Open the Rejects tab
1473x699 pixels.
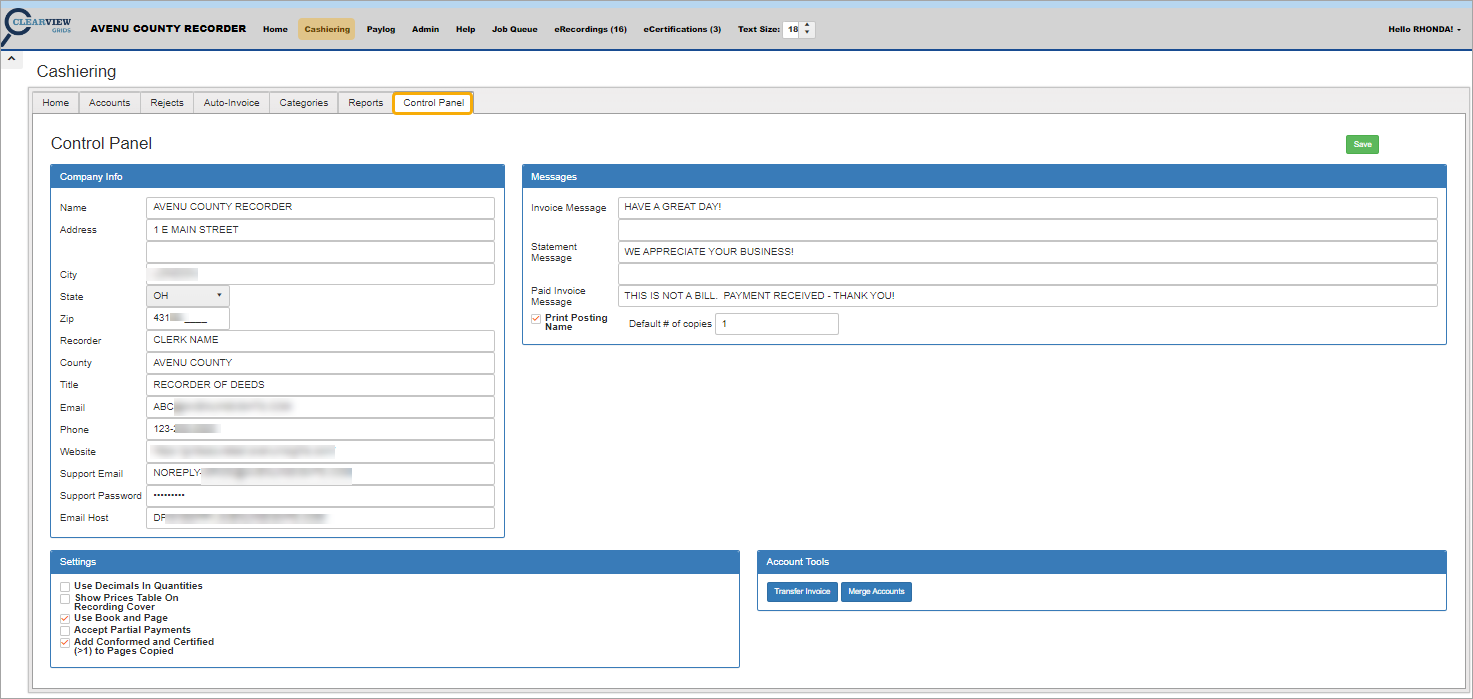point(167,103)
